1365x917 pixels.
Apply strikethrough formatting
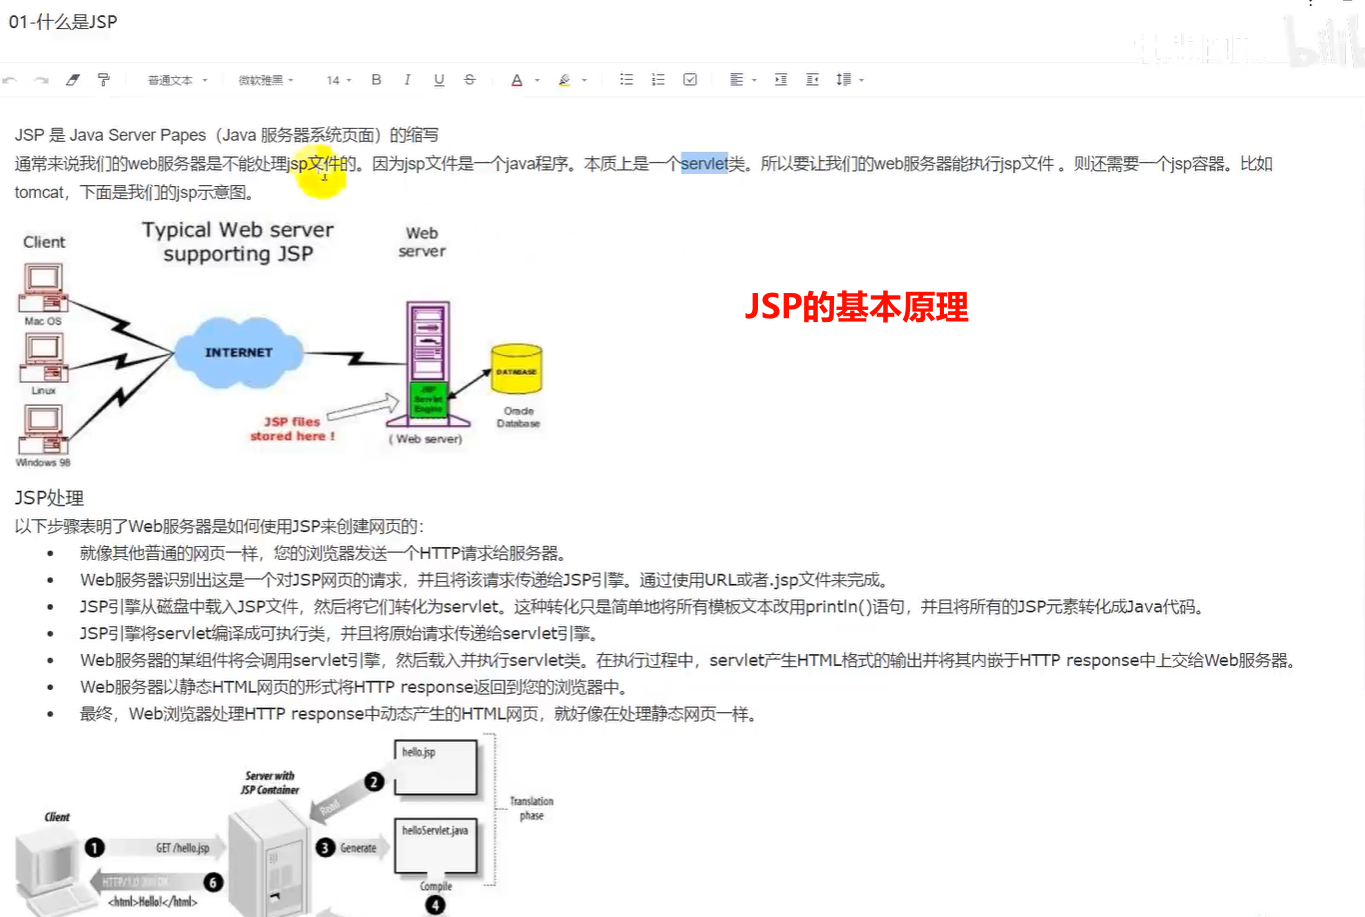[470, 80]
